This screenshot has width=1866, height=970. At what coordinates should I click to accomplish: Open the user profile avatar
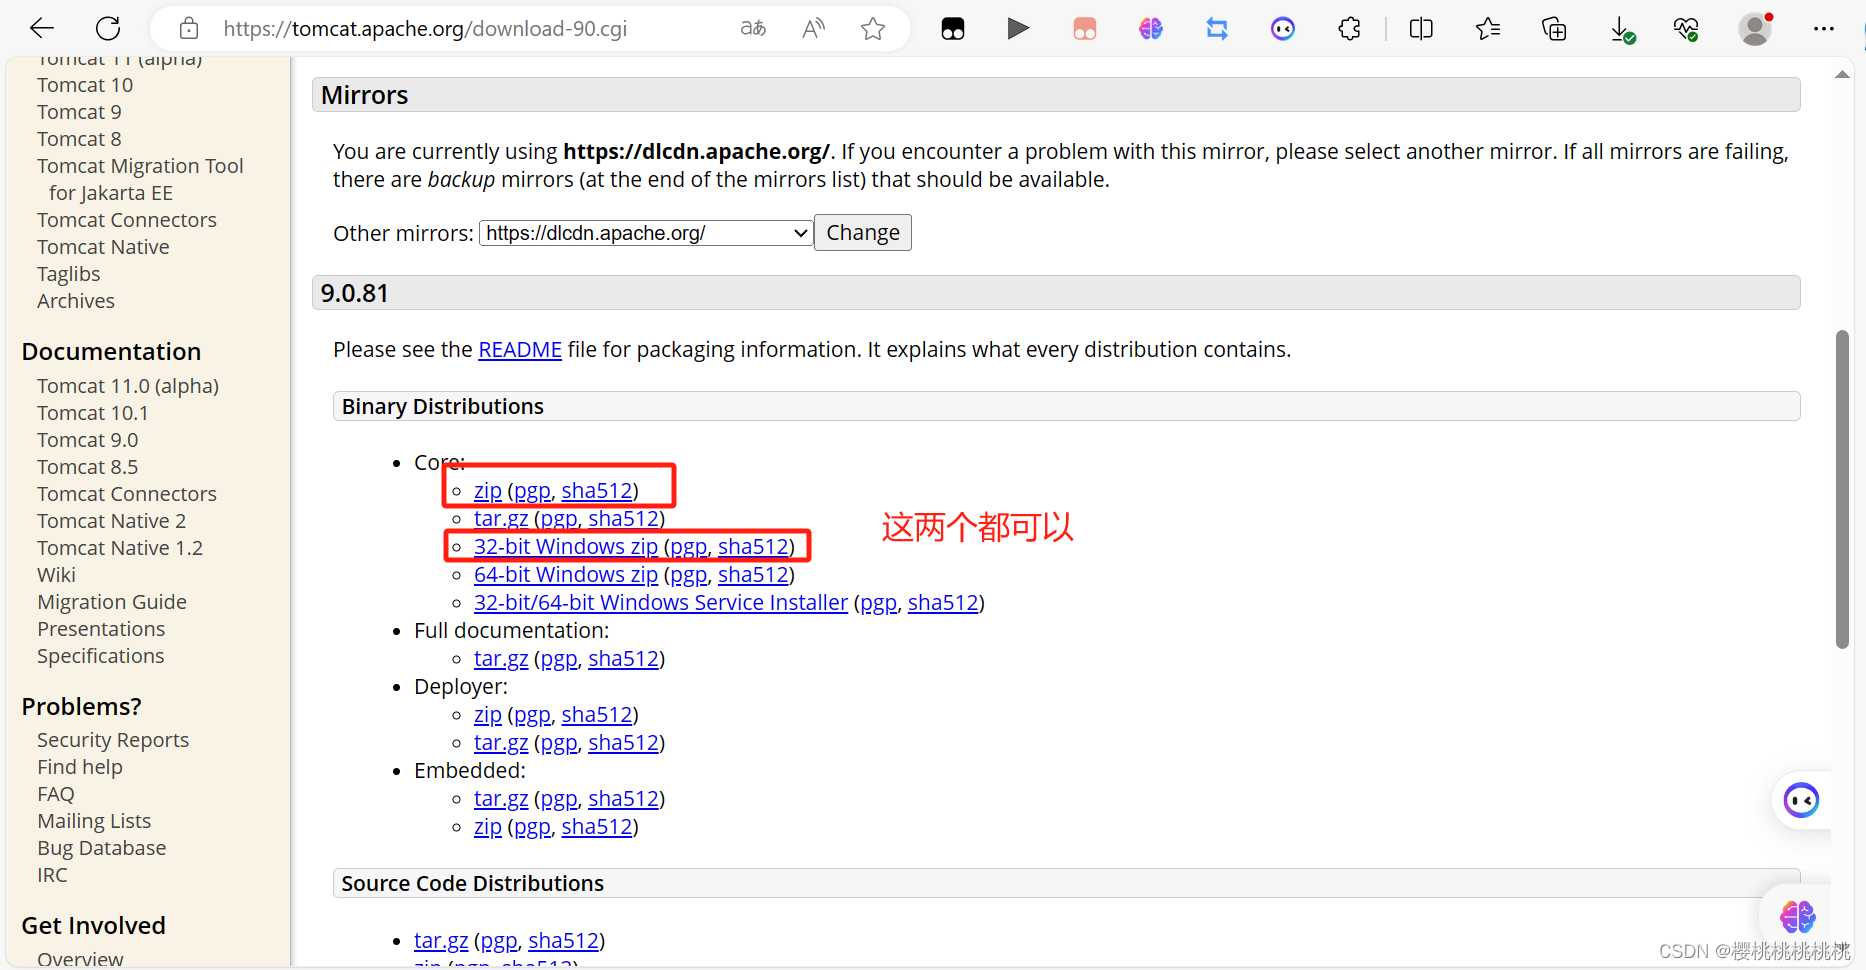coord(1755,29)
